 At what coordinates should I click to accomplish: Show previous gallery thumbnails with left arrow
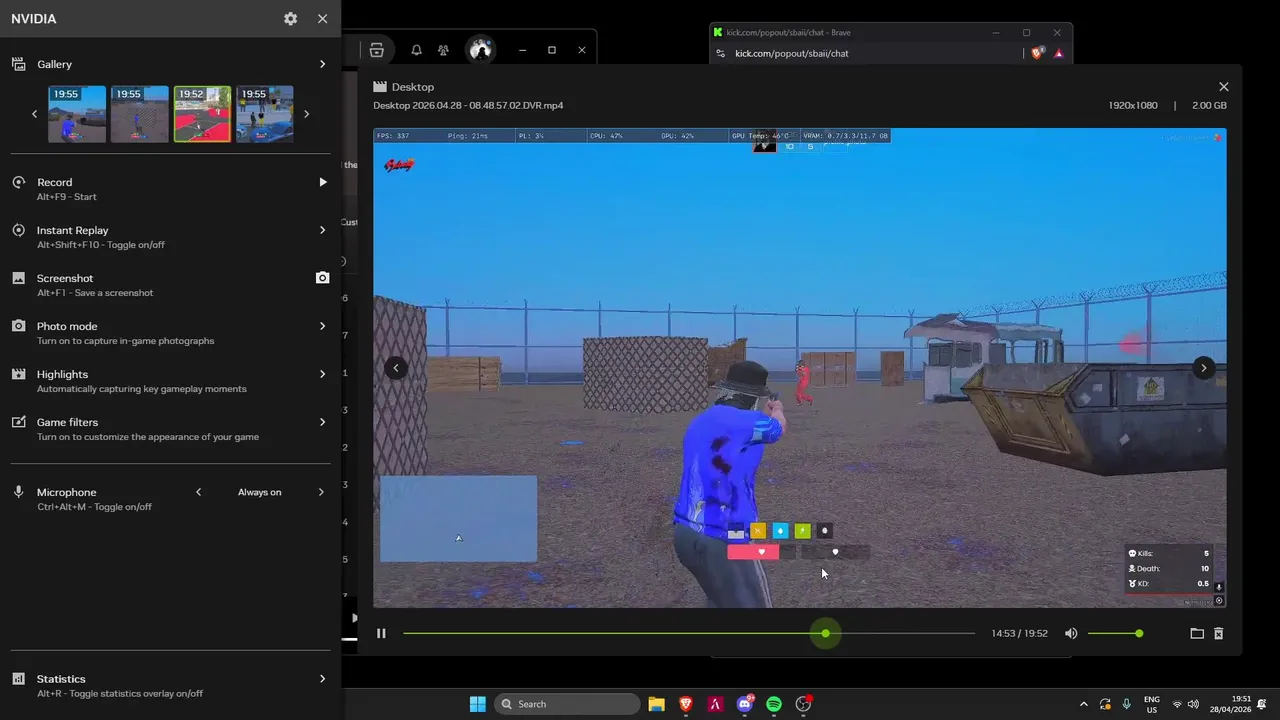point(34,114)
